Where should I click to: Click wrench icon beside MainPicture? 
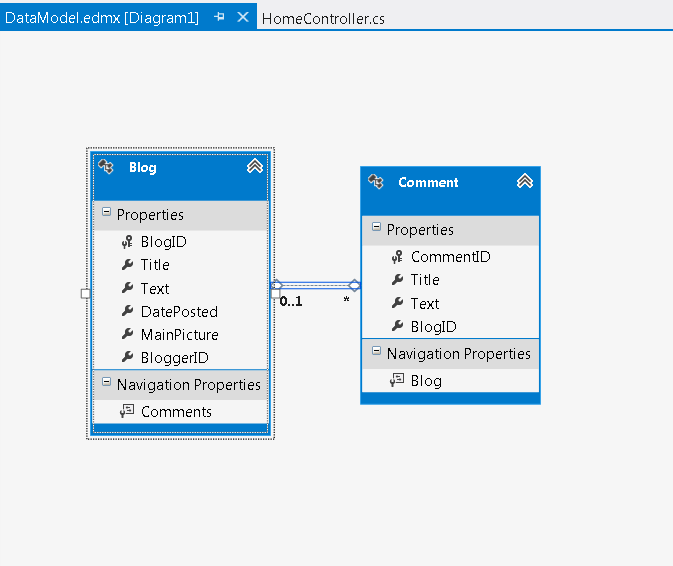pyautogui.click(x=127, y=334)
